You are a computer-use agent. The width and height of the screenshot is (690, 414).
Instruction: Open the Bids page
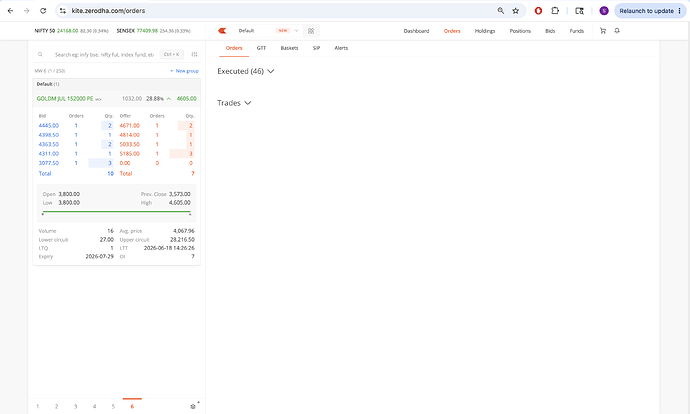[x=550, y=31]
